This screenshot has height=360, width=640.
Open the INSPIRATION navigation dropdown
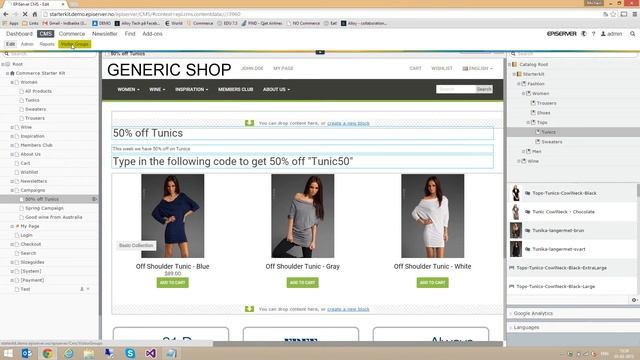[x=191, y=89]
